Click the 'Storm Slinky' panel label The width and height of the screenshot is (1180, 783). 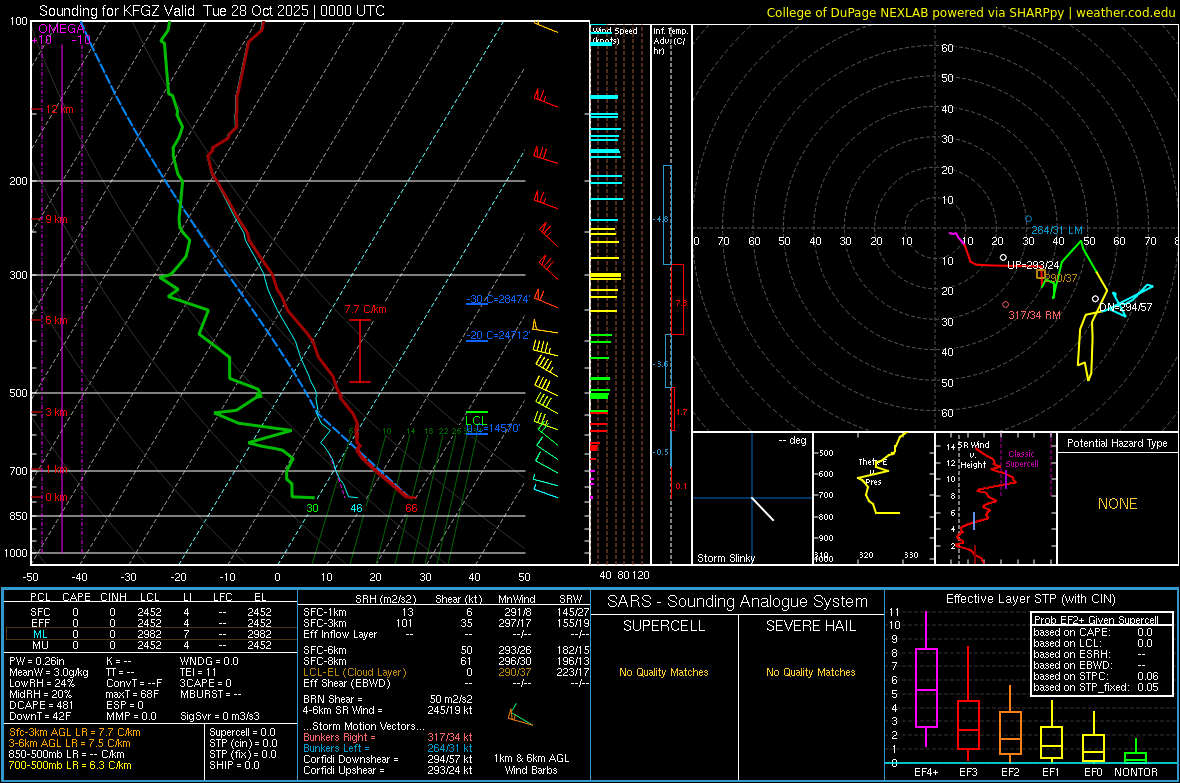coord(725,558)
